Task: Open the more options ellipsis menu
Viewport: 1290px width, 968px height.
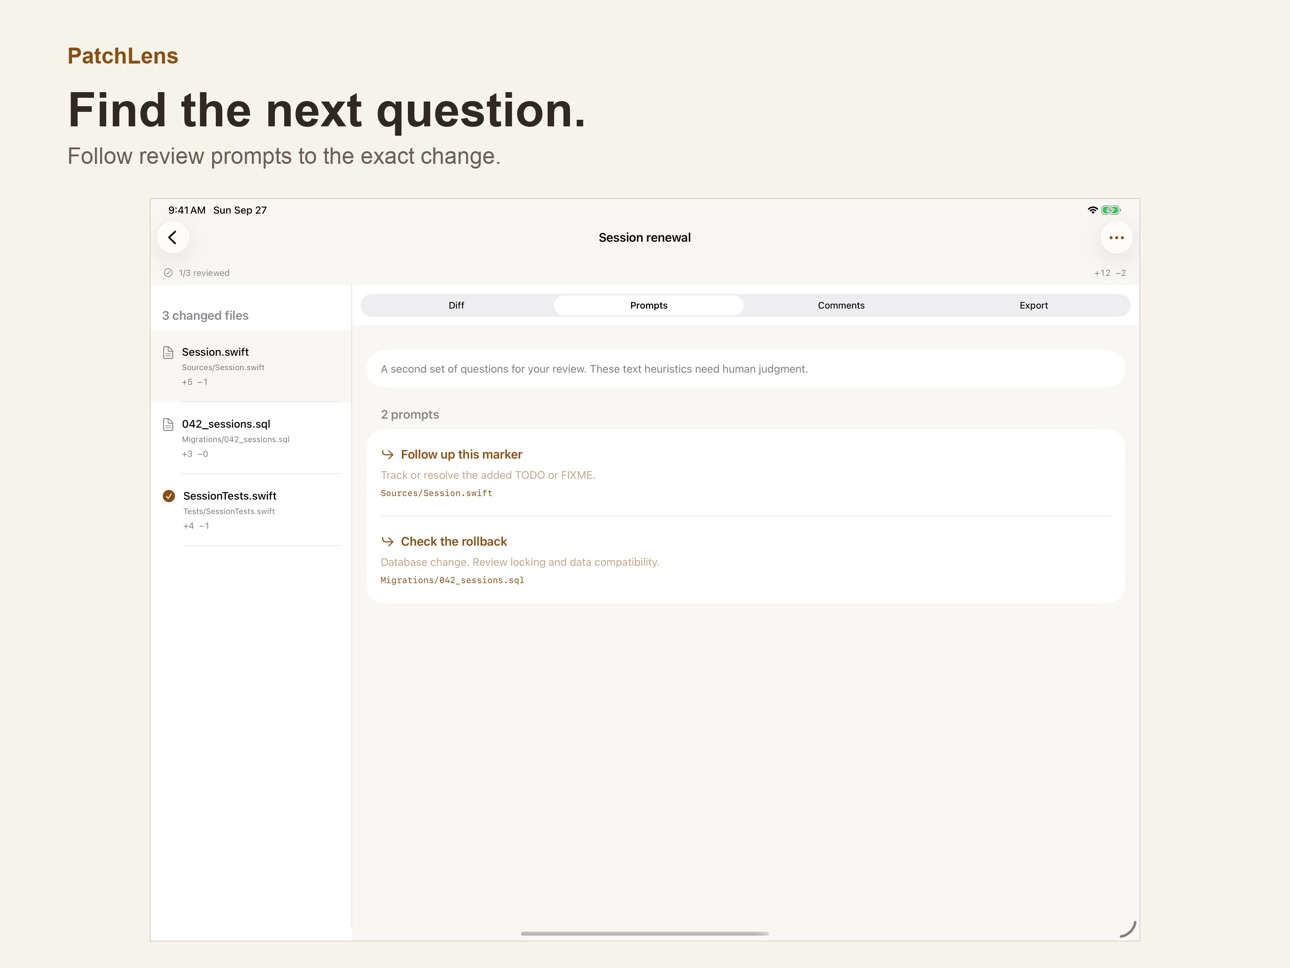Action: (1116, 238)
